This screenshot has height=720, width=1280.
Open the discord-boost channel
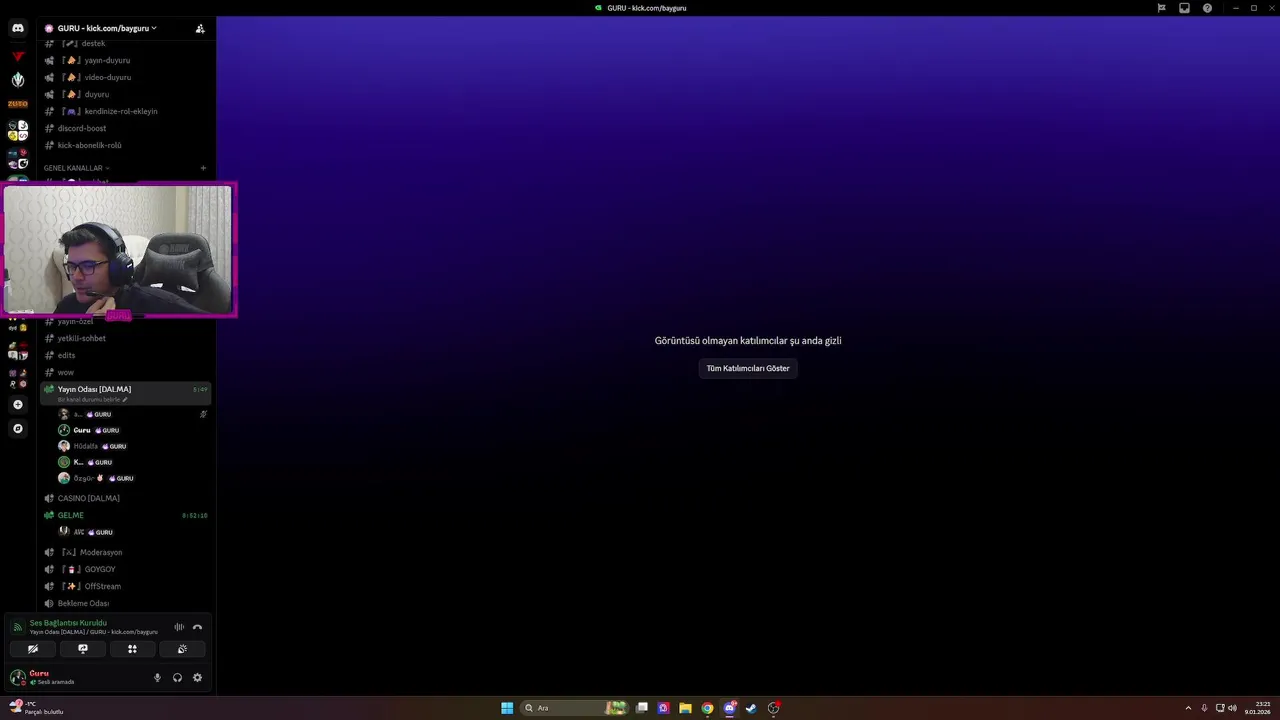125,128
